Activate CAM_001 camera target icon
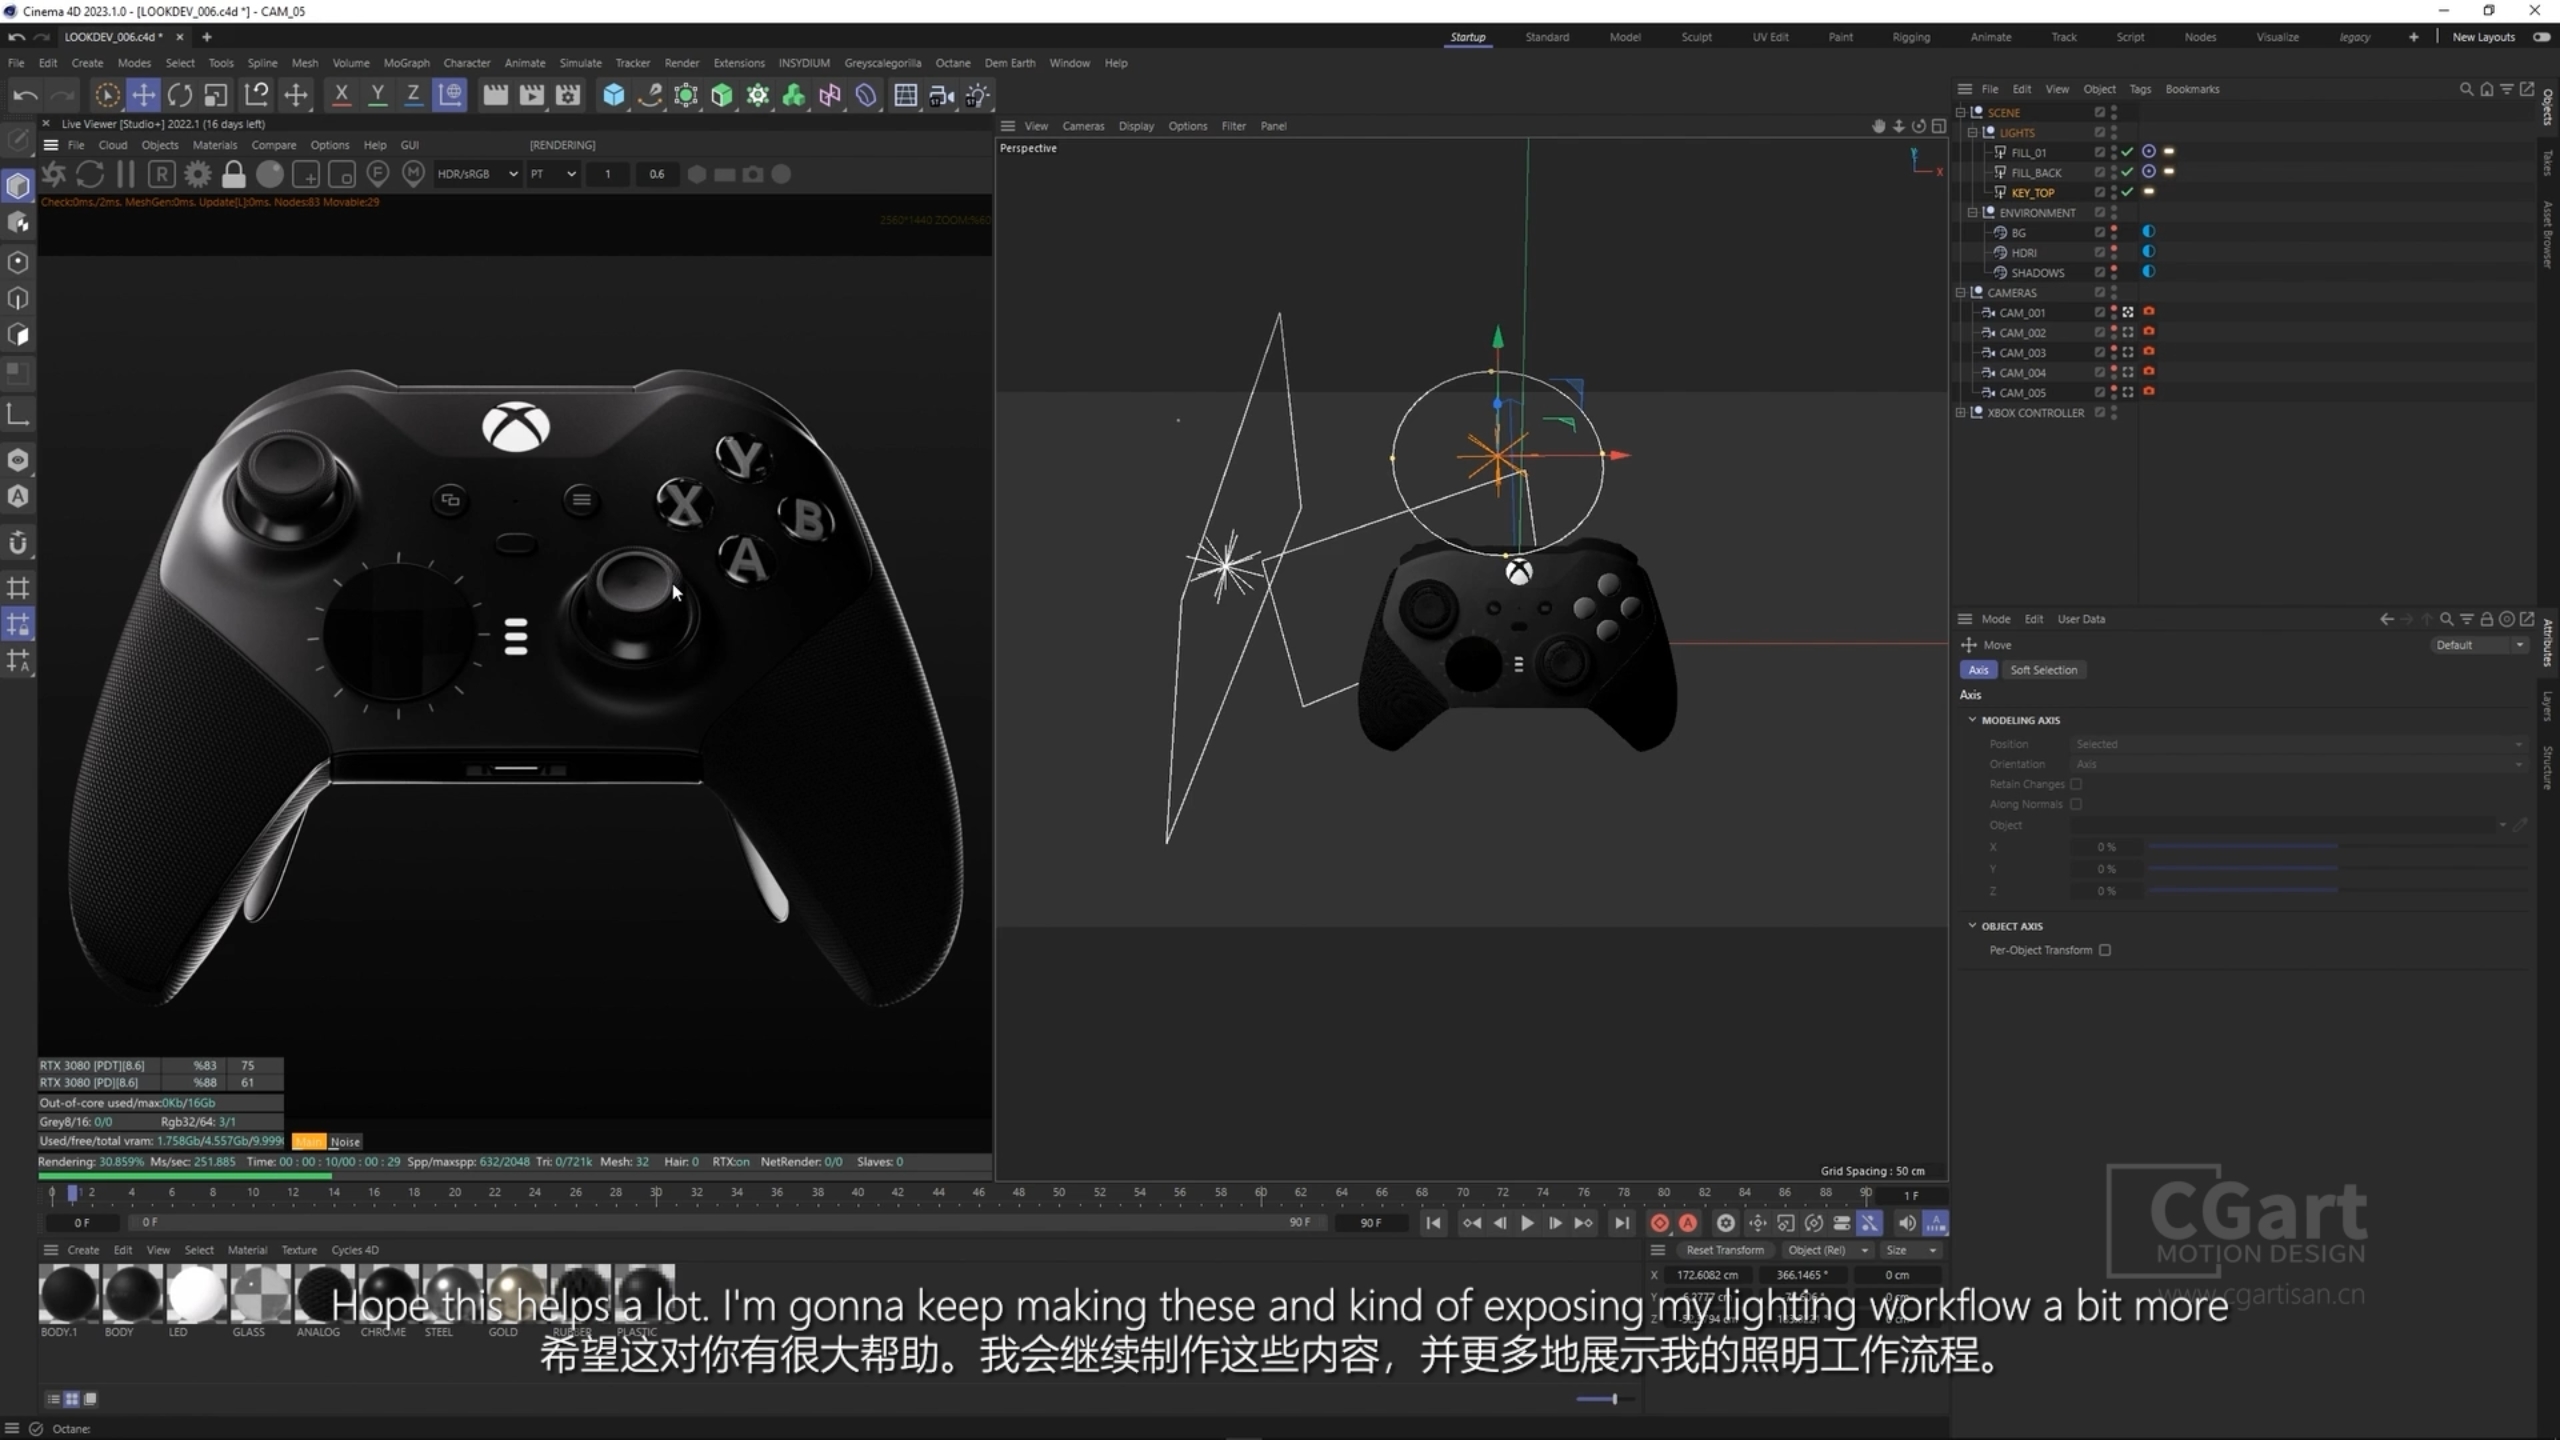Viewport: 2560px width, 1440px height. tap(2128, 312)
